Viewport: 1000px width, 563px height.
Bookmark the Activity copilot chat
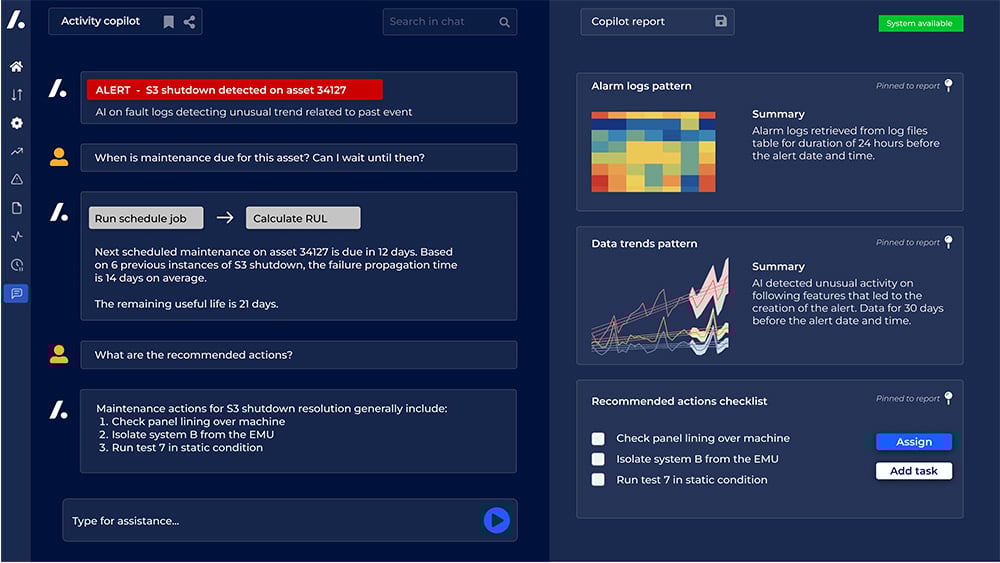click(x=168, y=22)
